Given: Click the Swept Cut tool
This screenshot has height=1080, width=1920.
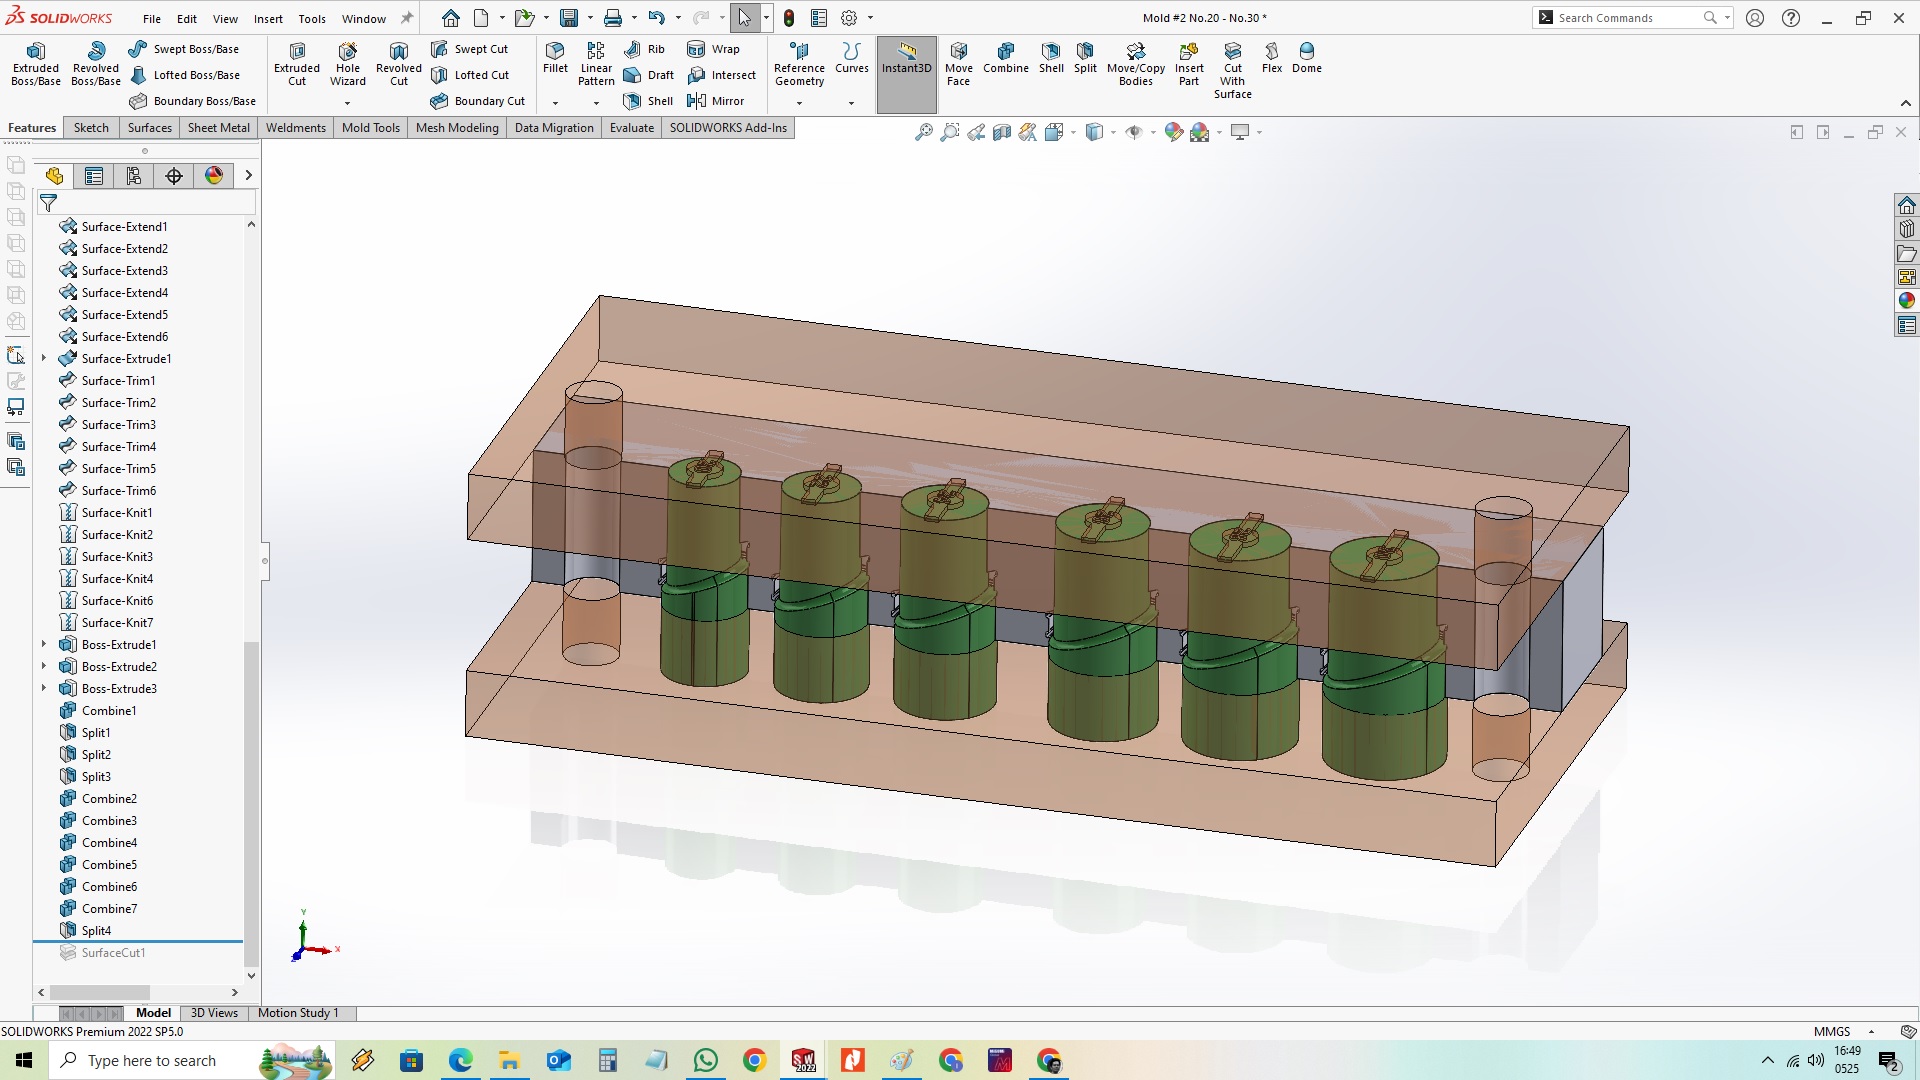Looking at the screenshot, I should pyautogui.click(x=469, y=49).
